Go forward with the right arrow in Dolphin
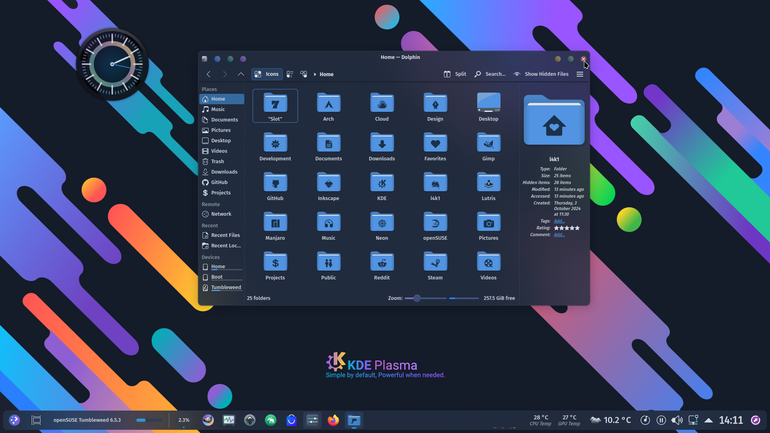 225,74
